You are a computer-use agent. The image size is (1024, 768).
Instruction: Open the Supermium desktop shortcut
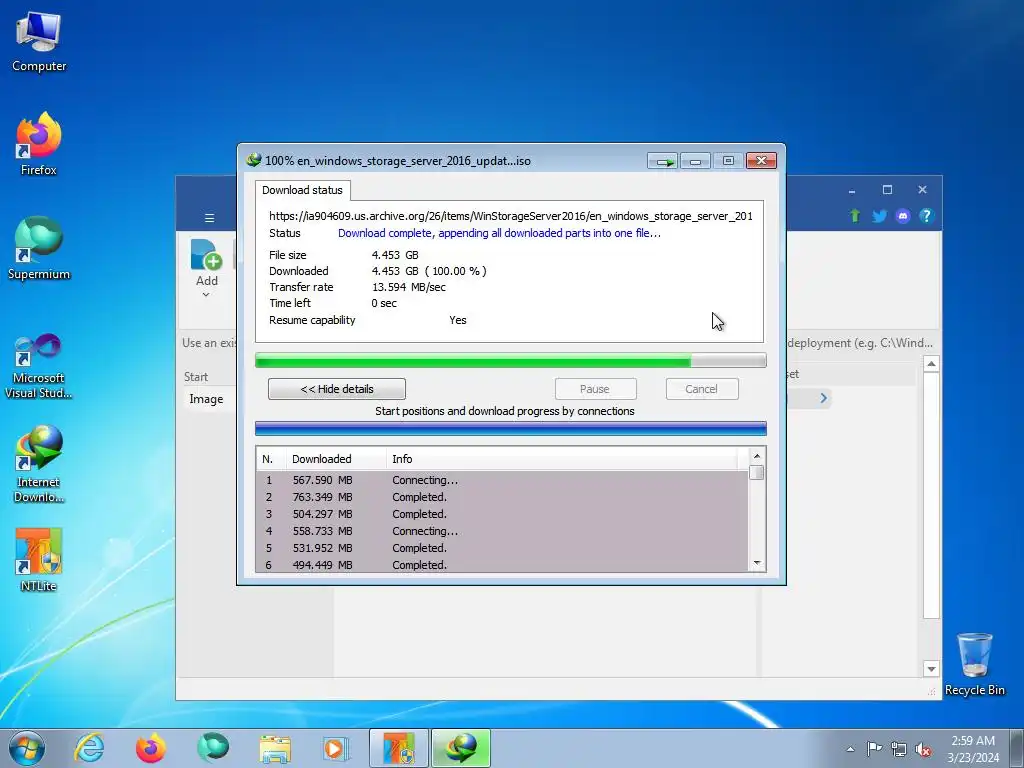click(39, 248)
